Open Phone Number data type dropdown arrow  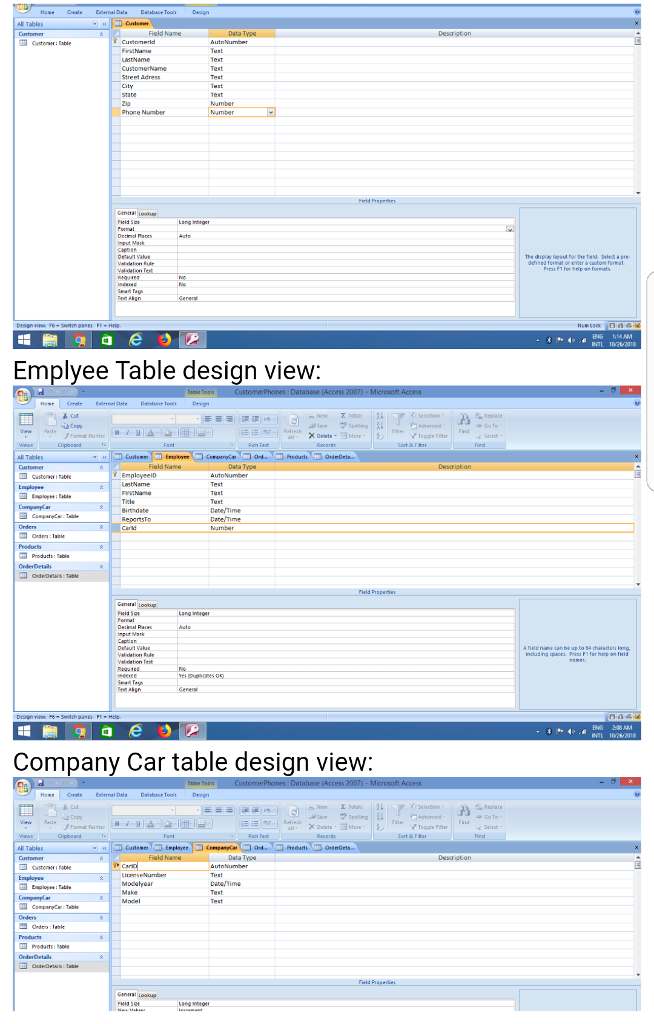[270, 112]
